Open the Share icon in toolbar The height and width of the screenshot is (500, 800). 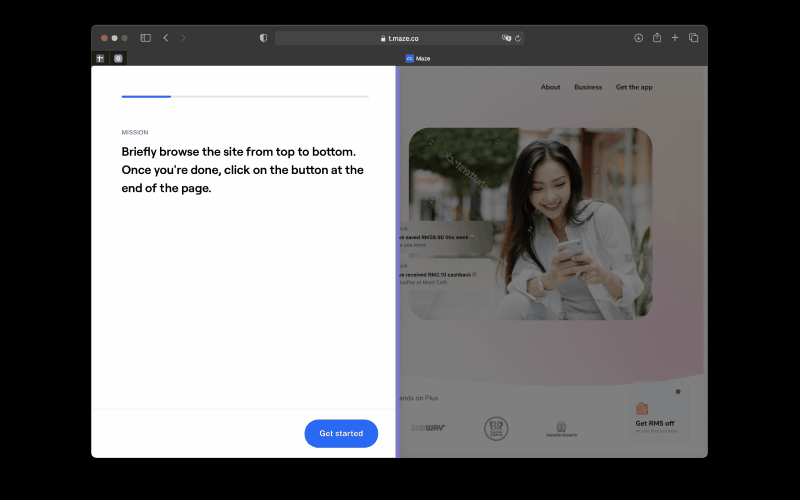657,37
